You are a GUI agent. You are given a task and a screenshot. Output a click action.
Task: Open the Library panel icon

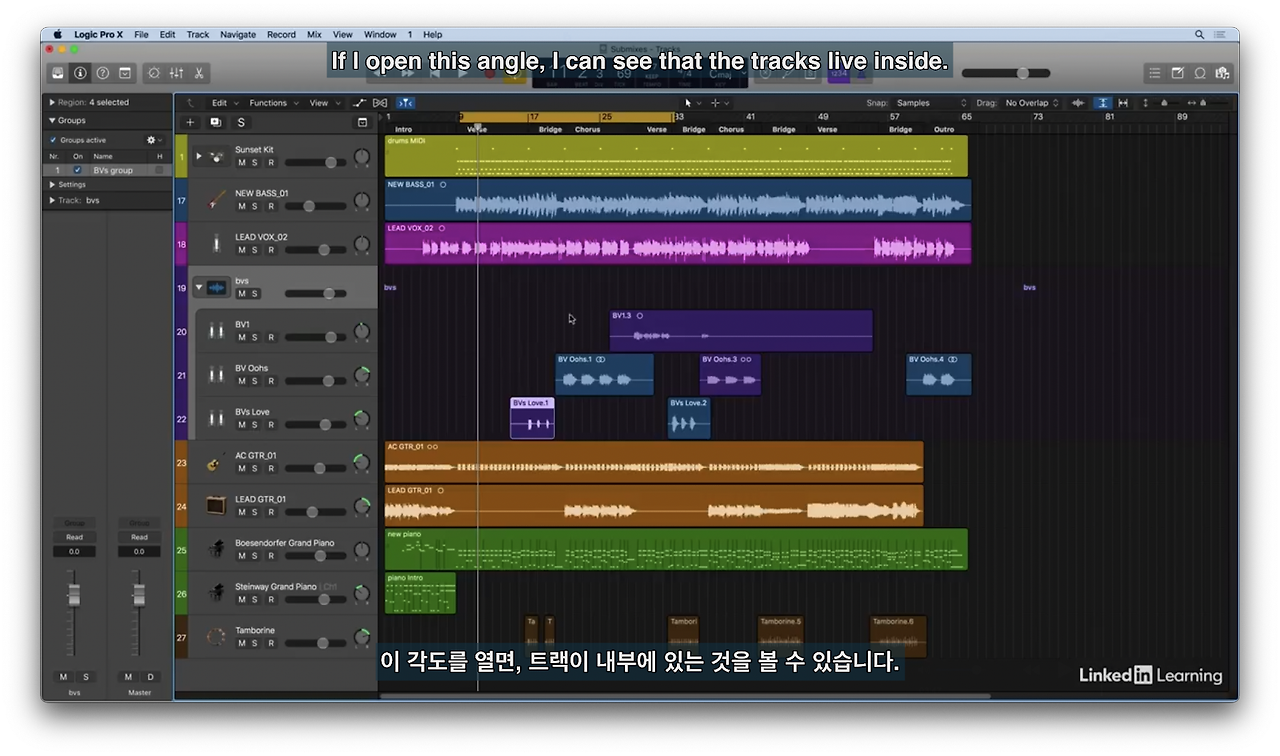point(58,73)
